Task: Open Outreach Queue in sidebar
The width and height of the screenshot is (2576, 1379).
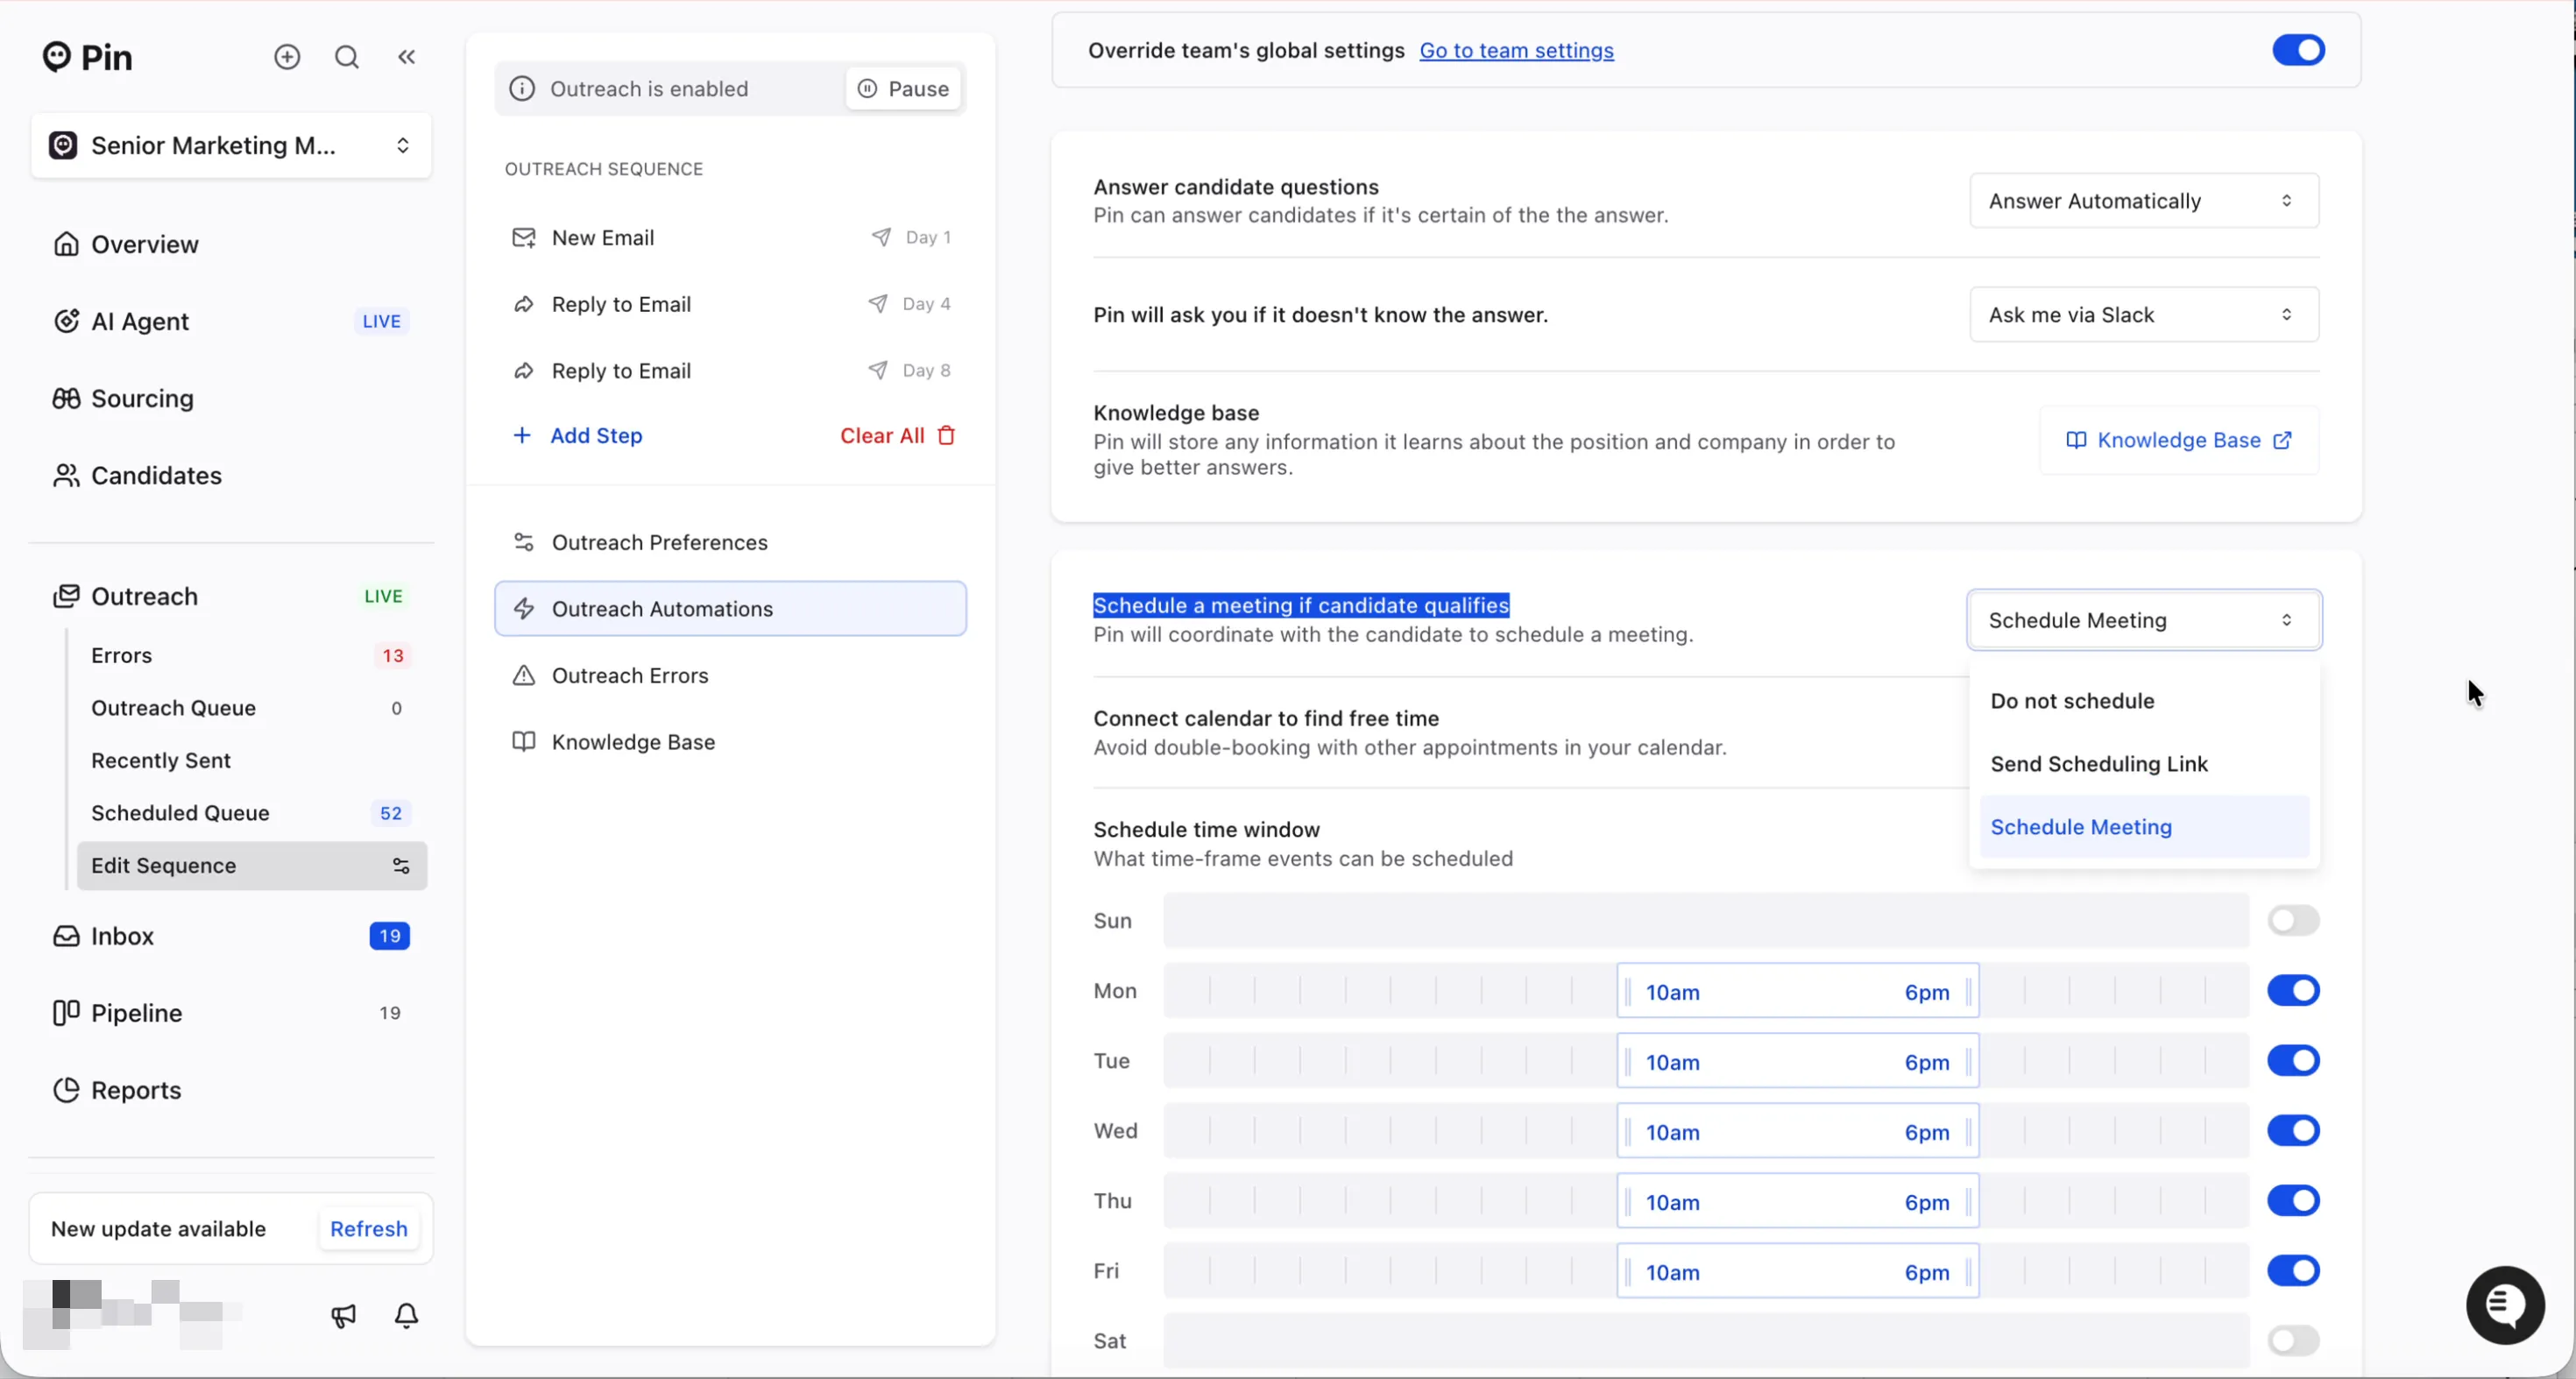Action: [x=251, y=708]
